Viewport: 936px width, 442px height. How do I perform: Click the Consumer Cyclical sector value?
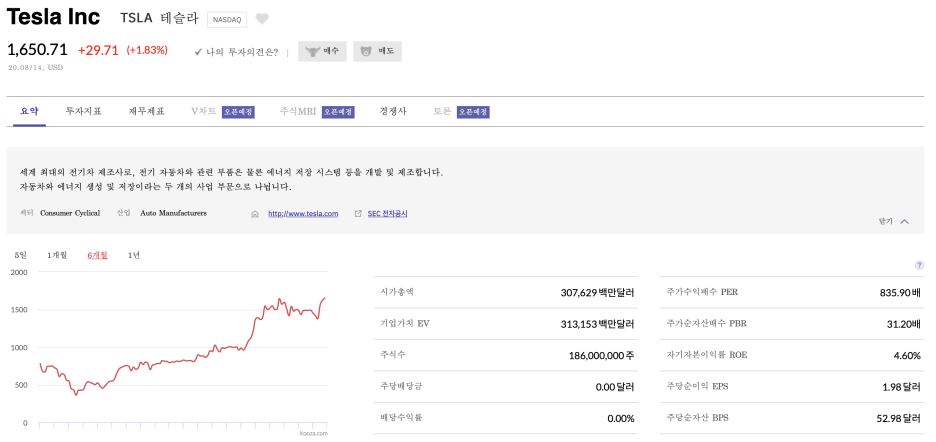point(70,213)
